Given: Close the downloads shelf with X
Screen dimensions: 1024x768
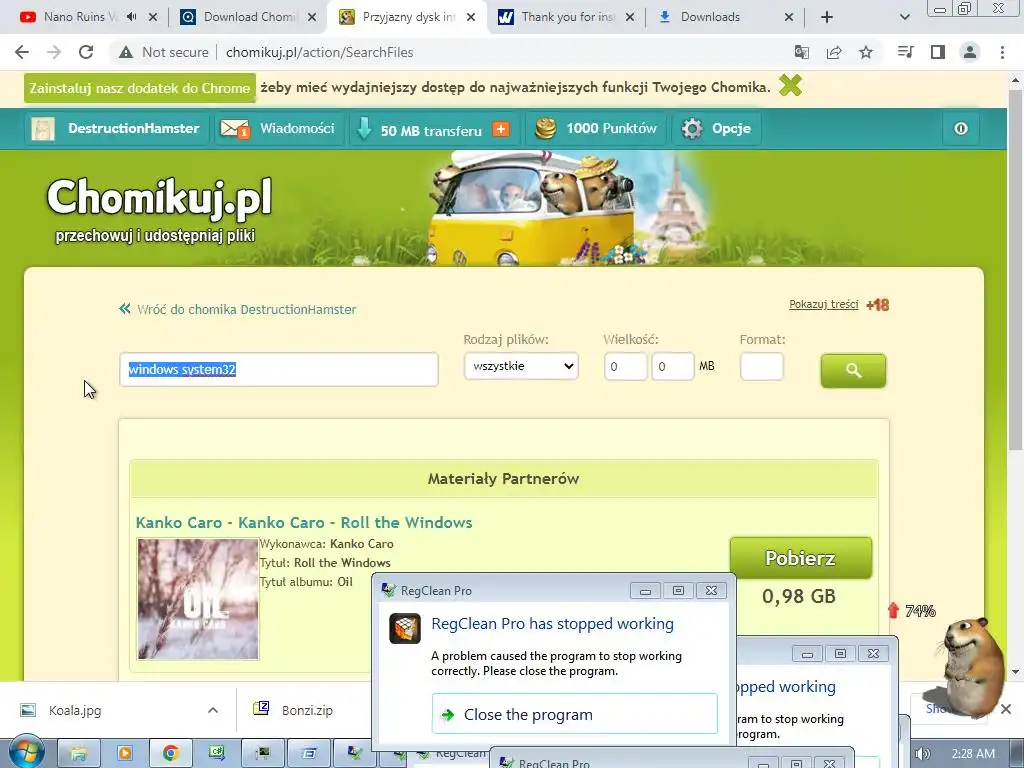Looking at the screenshot, I should point(1006,709).
